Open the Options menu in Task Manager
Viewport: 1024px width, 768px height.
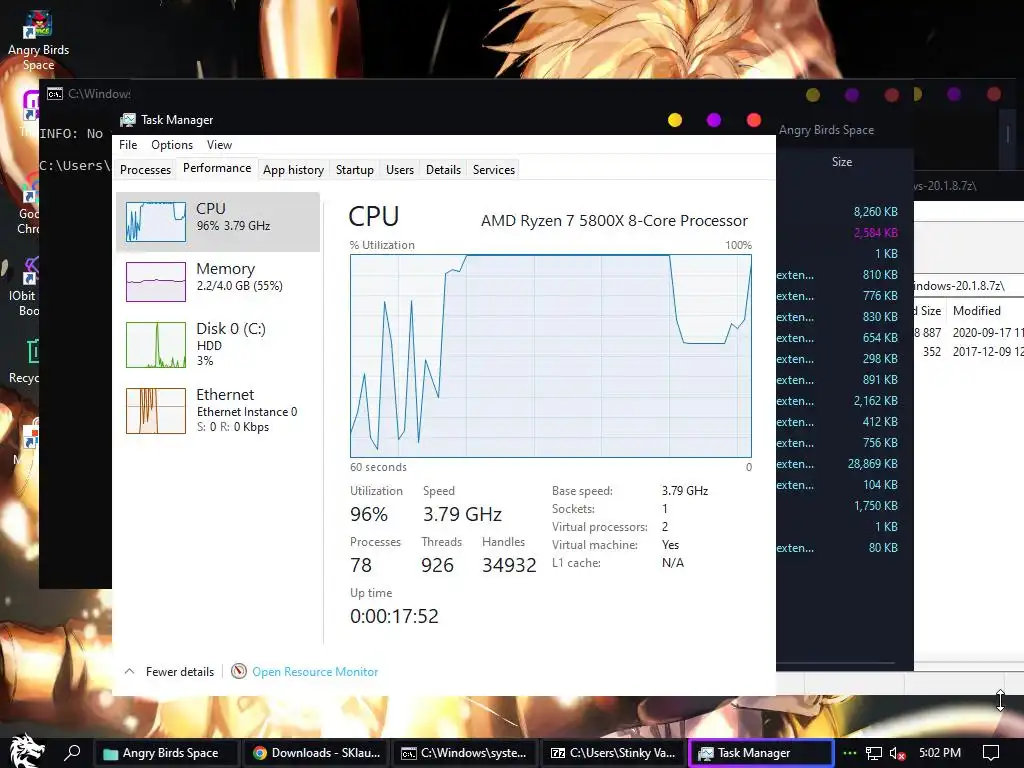tap(172, 145)
